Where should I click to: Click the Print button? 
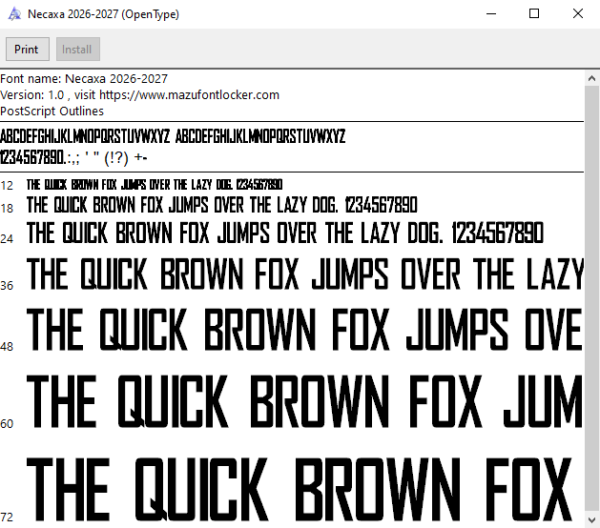(28, 49)
